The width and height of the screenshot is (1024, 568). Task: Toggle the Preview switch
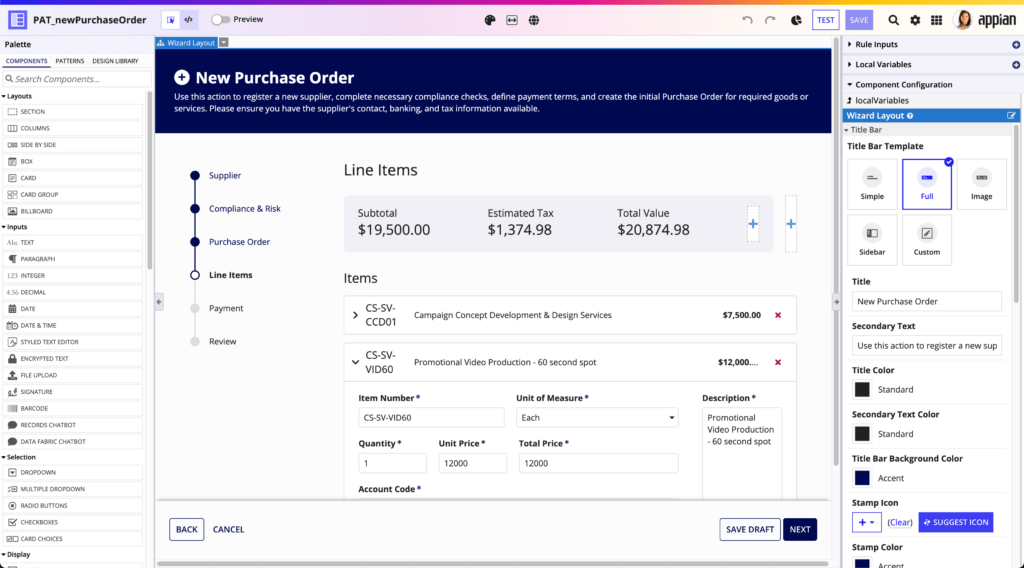pyautogui.click(x=220, y=20)
